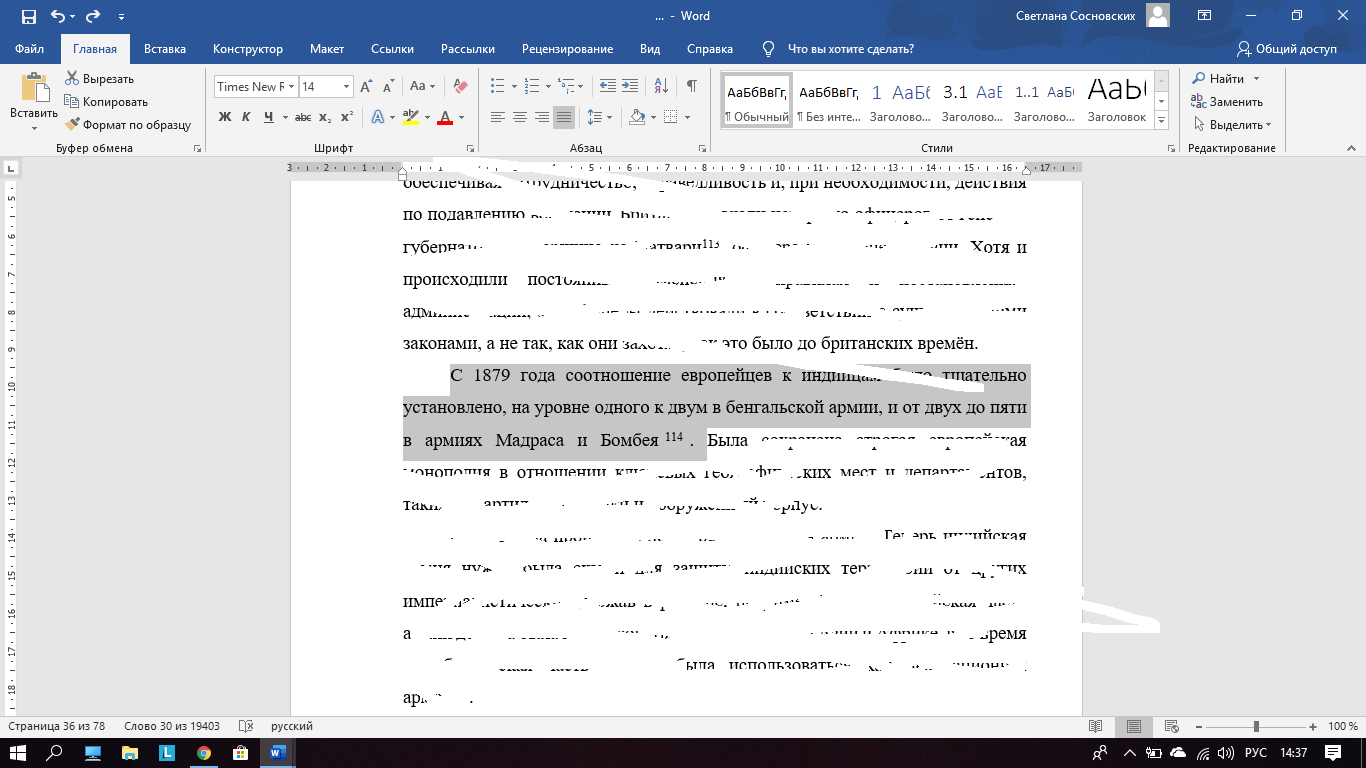
Task: Toggle strikethrough (abc) formatting
Action: pos(304,117)
